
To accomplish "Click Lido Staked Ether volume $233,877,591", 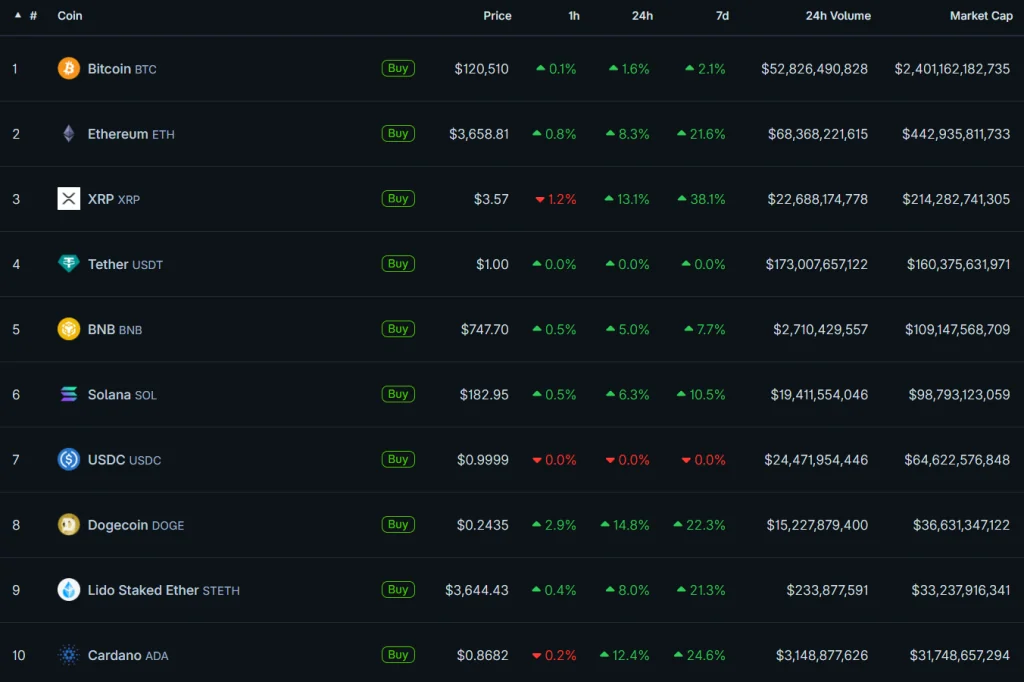I will coord(827,591).
